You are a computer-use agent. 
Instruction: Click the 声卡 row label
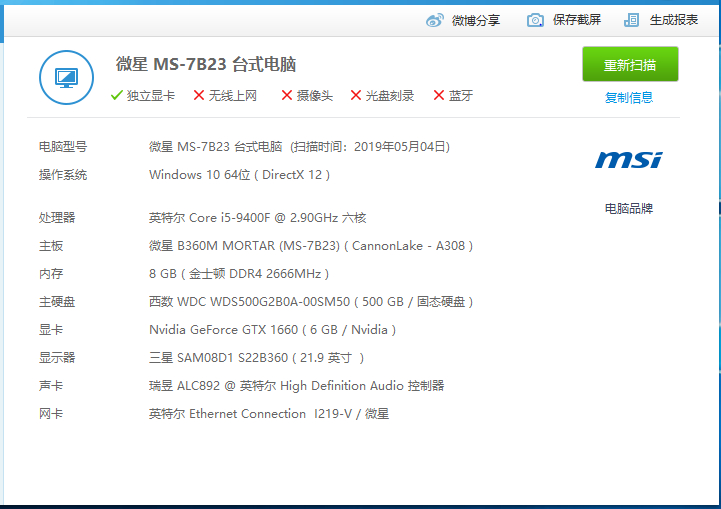51,386
